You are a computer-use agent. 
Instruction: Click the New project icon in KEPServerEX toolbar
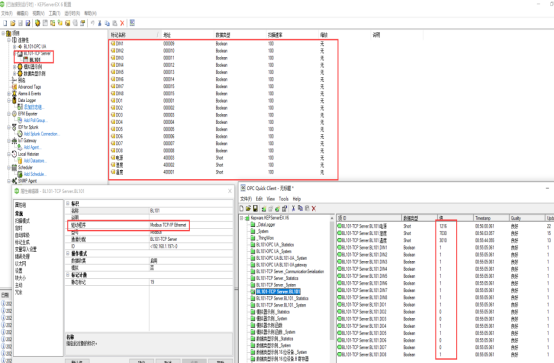[5, 23]
